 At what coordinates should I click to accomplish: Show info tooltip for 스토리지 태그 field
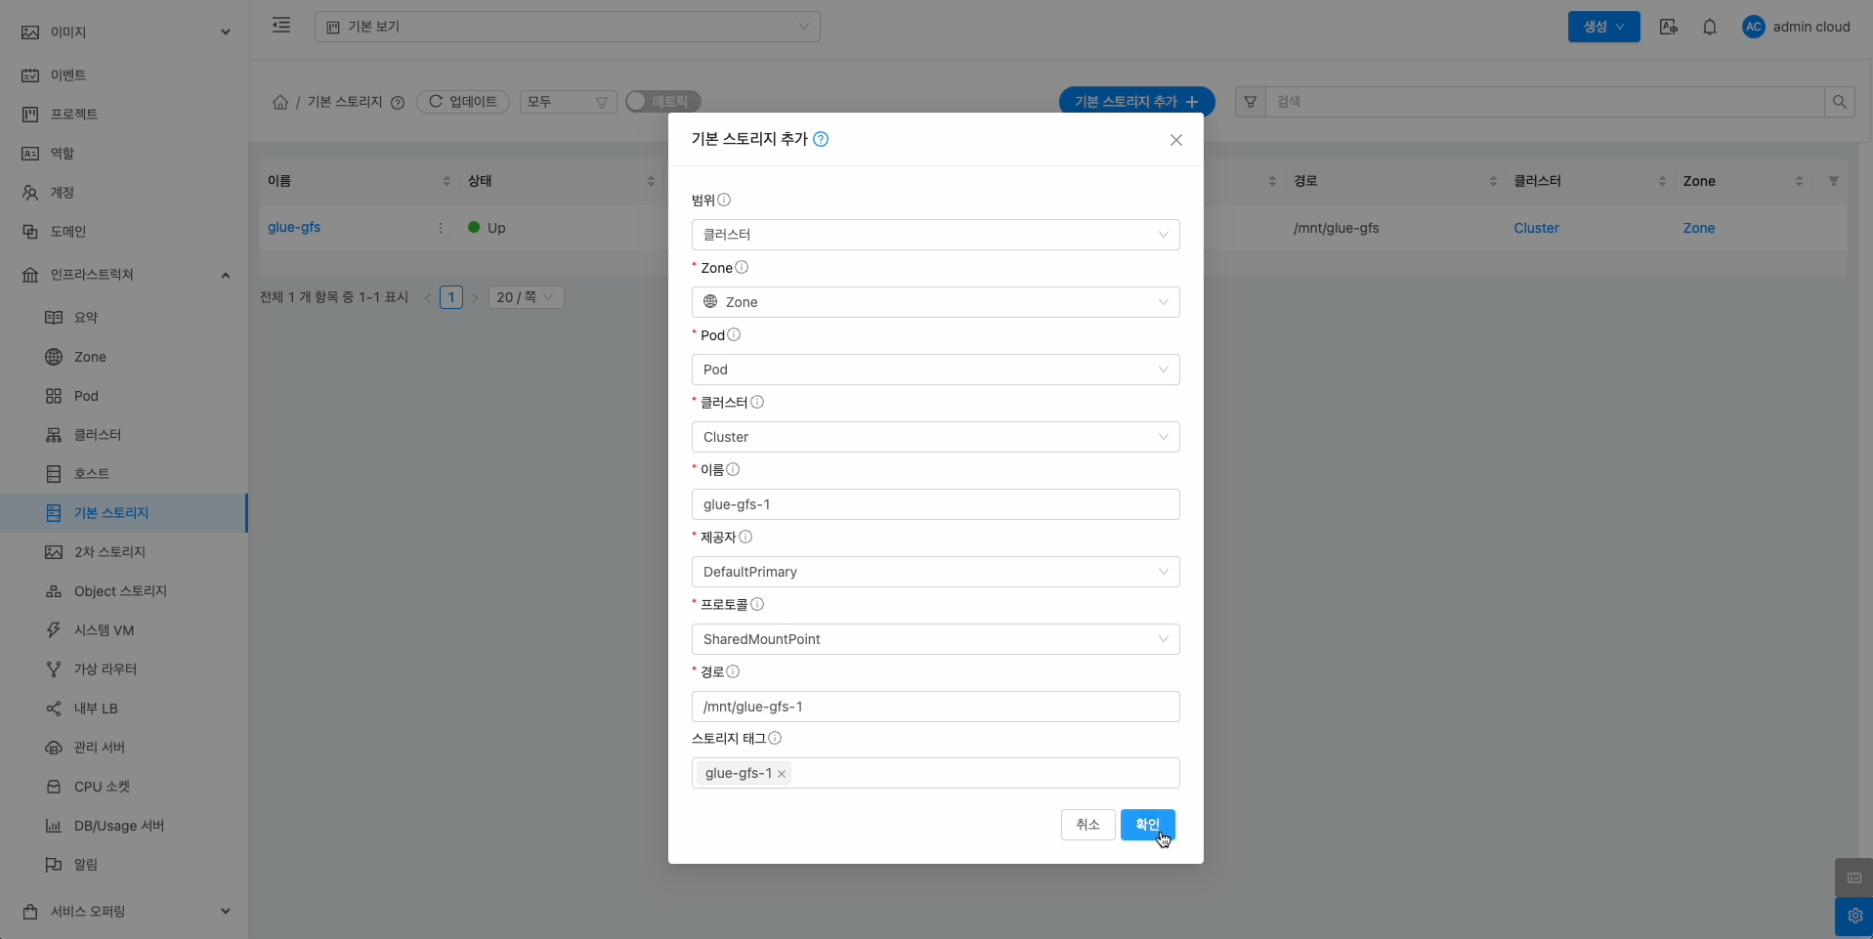[775, 738]
